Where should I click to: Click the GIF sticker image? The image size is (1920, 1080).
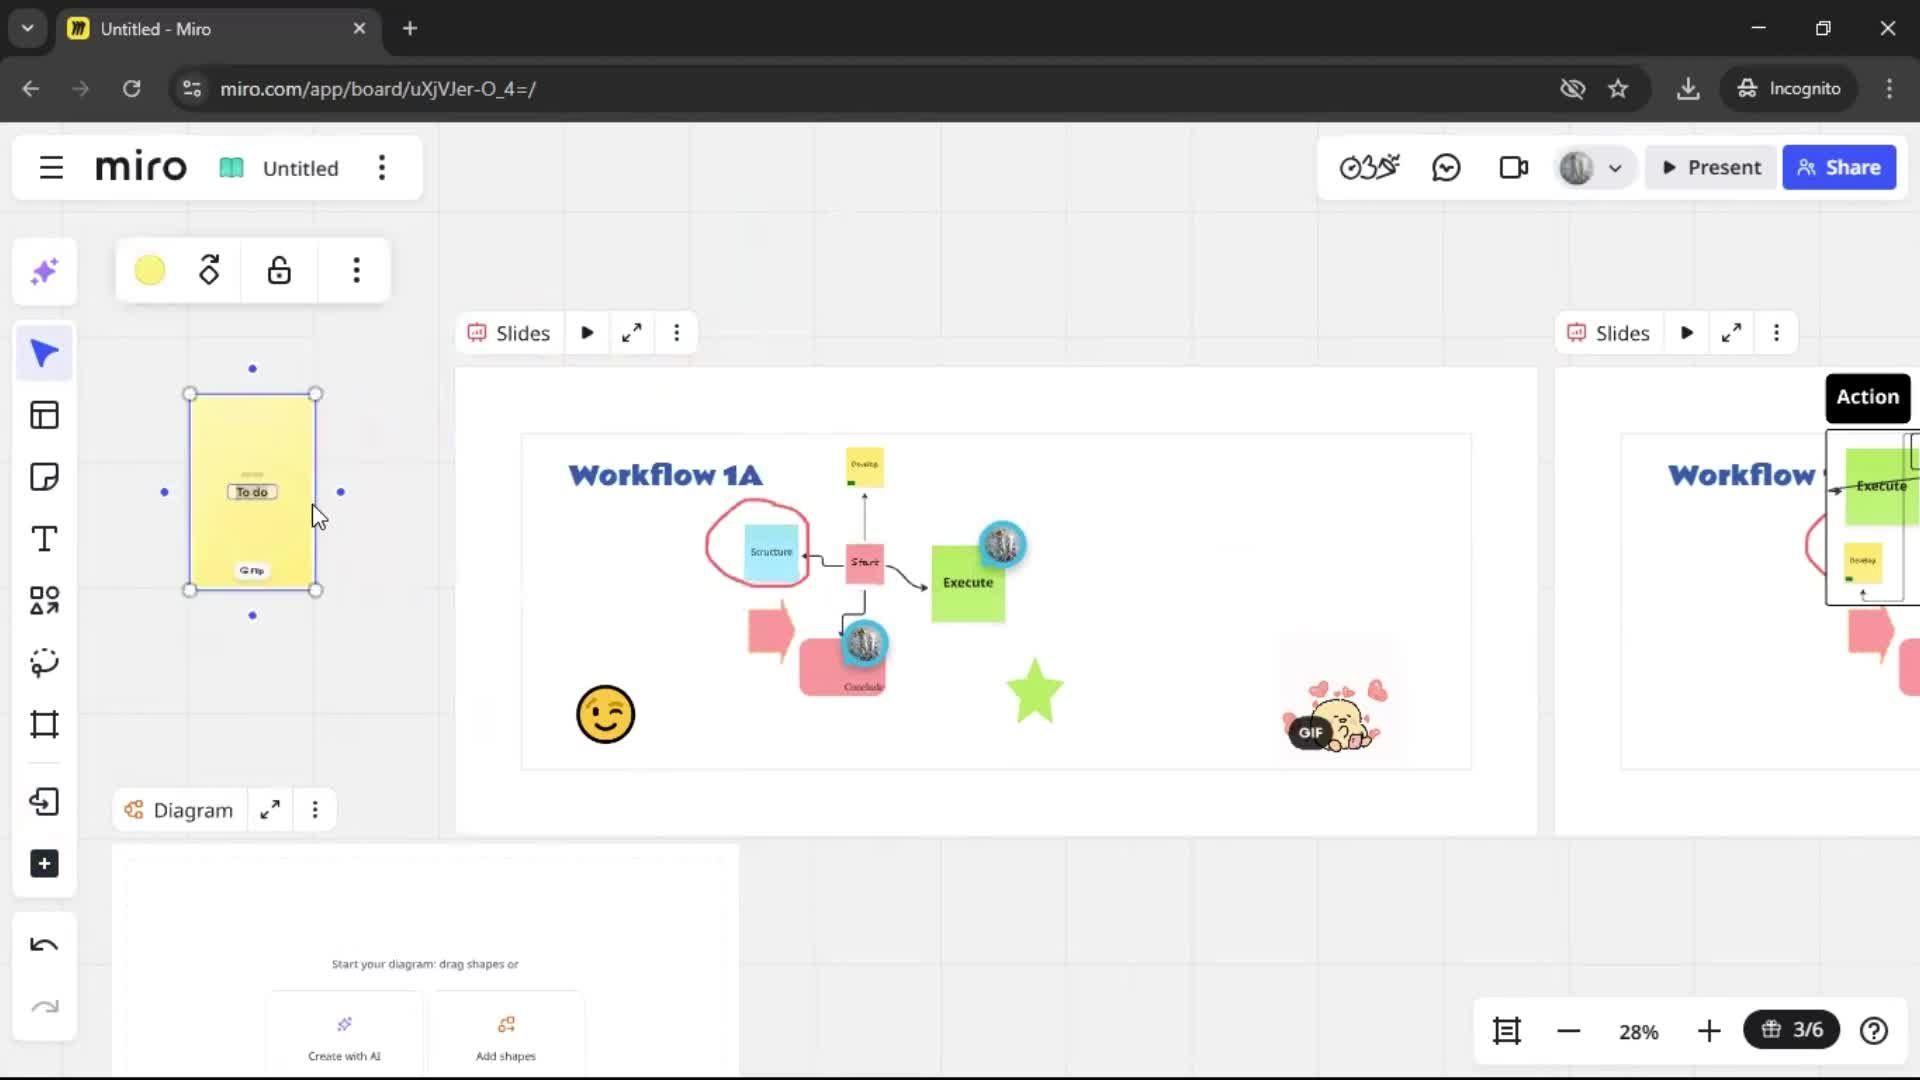pos(1337,714)
